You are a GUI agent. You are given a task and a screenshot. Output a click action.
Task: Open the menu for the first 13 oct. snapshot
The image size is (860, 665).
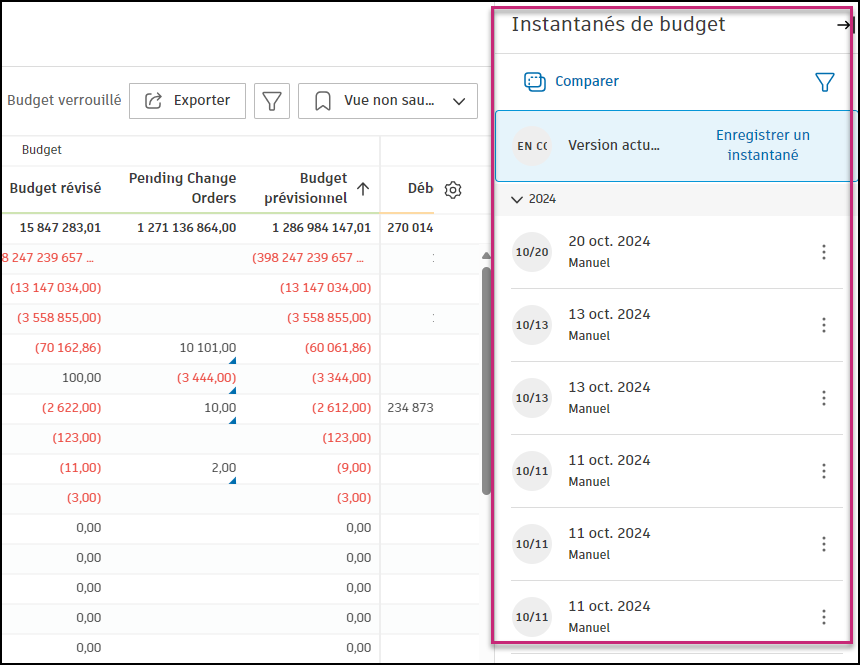pos(824,324)
